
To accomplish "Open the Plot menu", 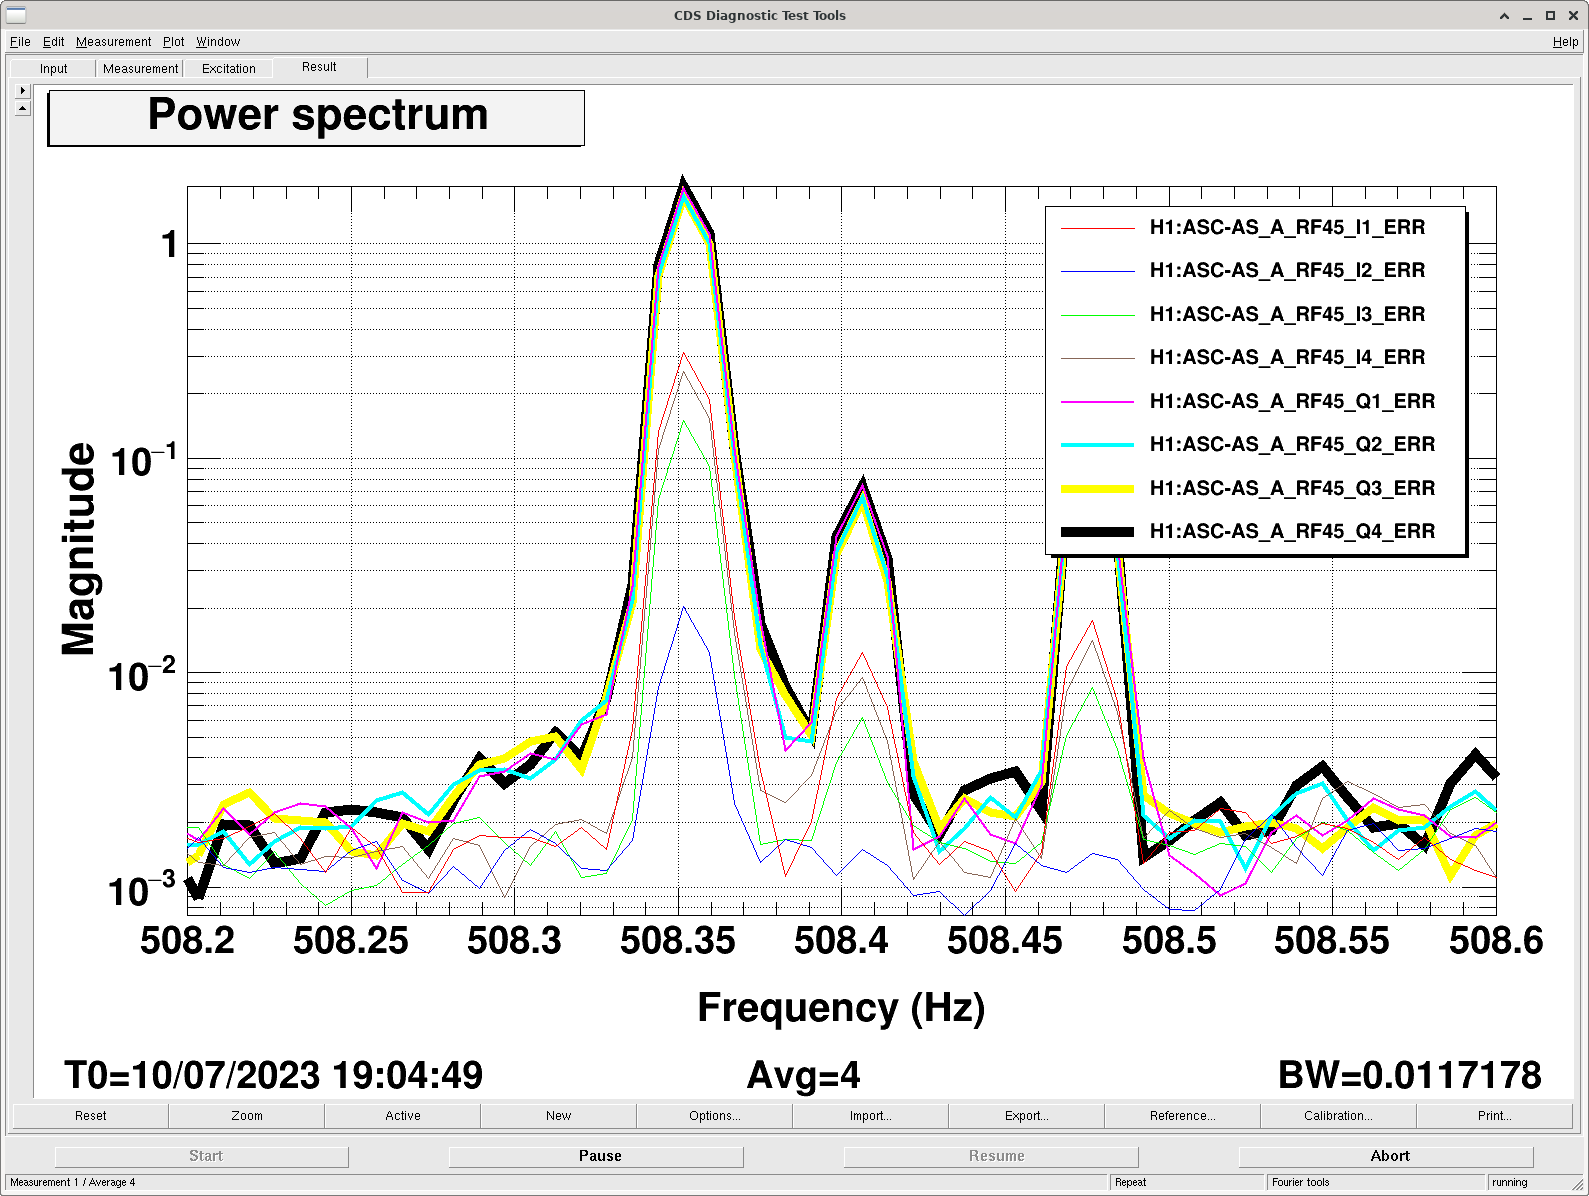I will [173, 42].
